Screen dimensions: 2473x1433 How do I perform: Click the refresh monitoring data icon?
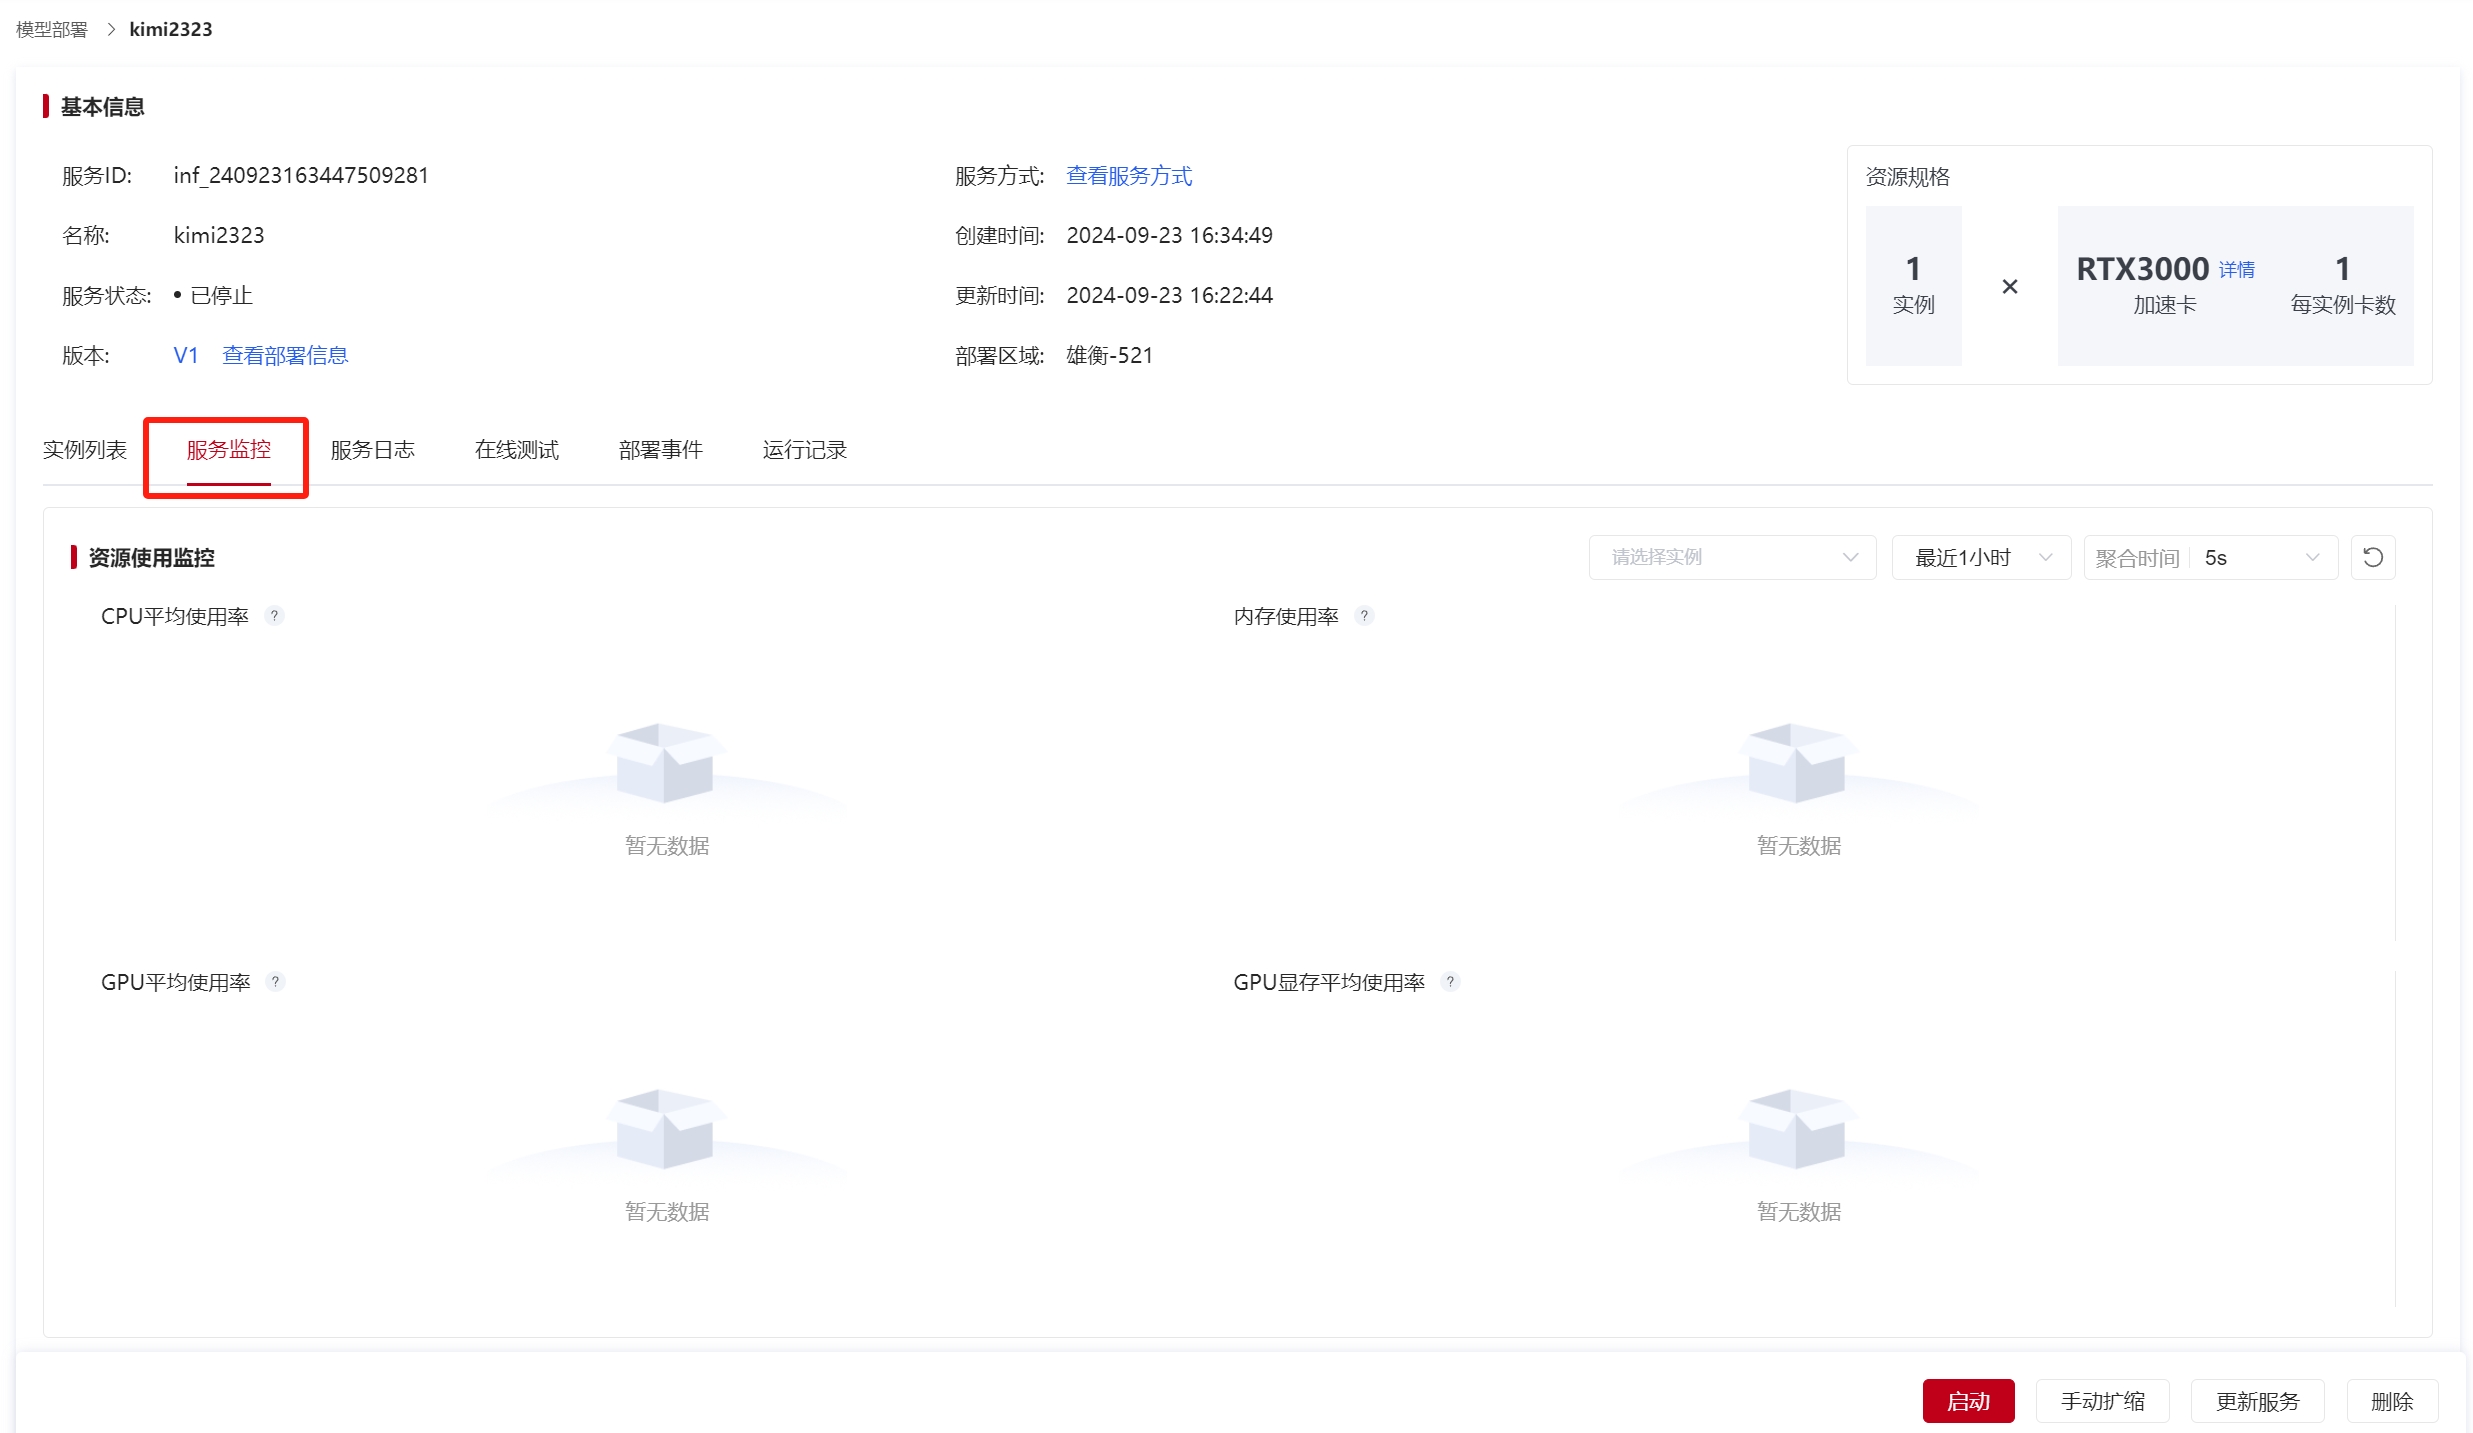2372,557
